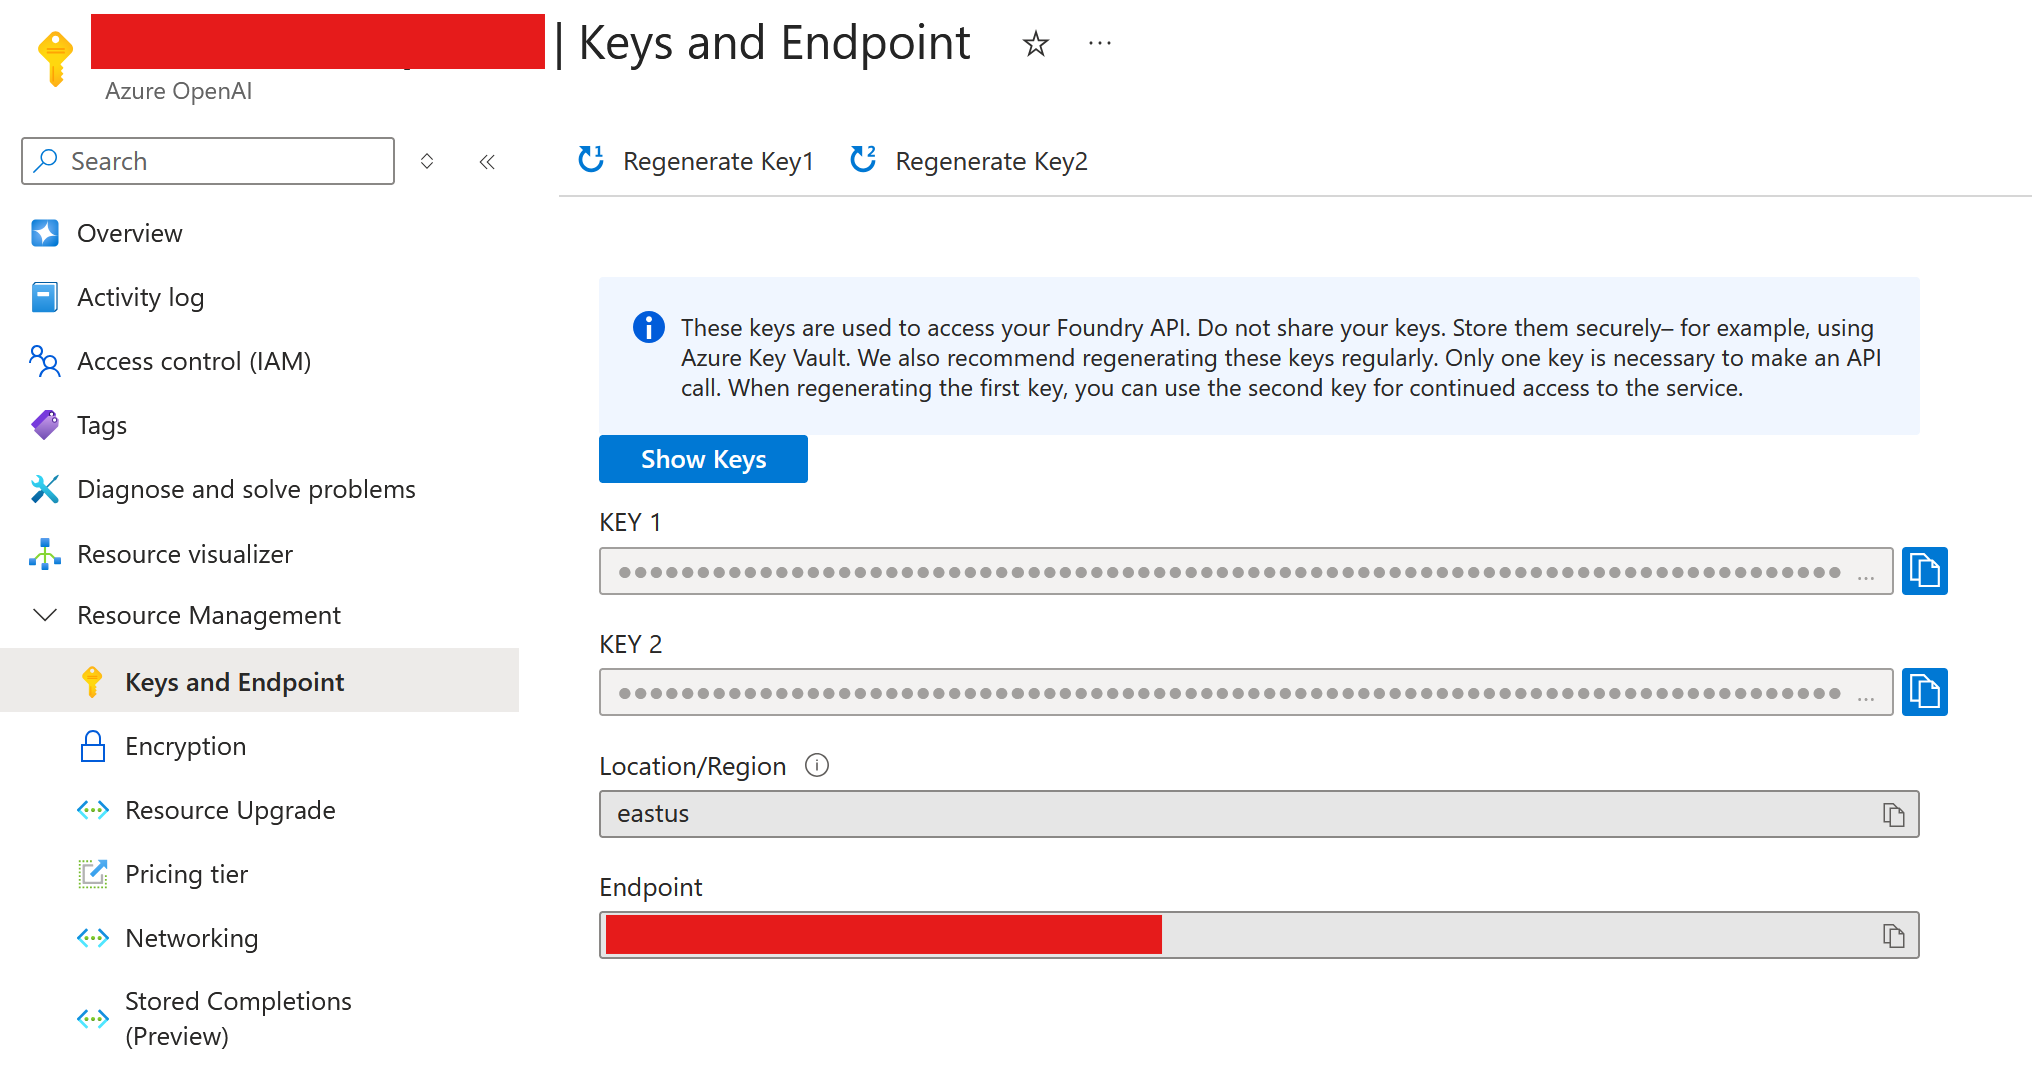Copy KEY 1 to clipboard
2032x1070 pixels.
1924,571
